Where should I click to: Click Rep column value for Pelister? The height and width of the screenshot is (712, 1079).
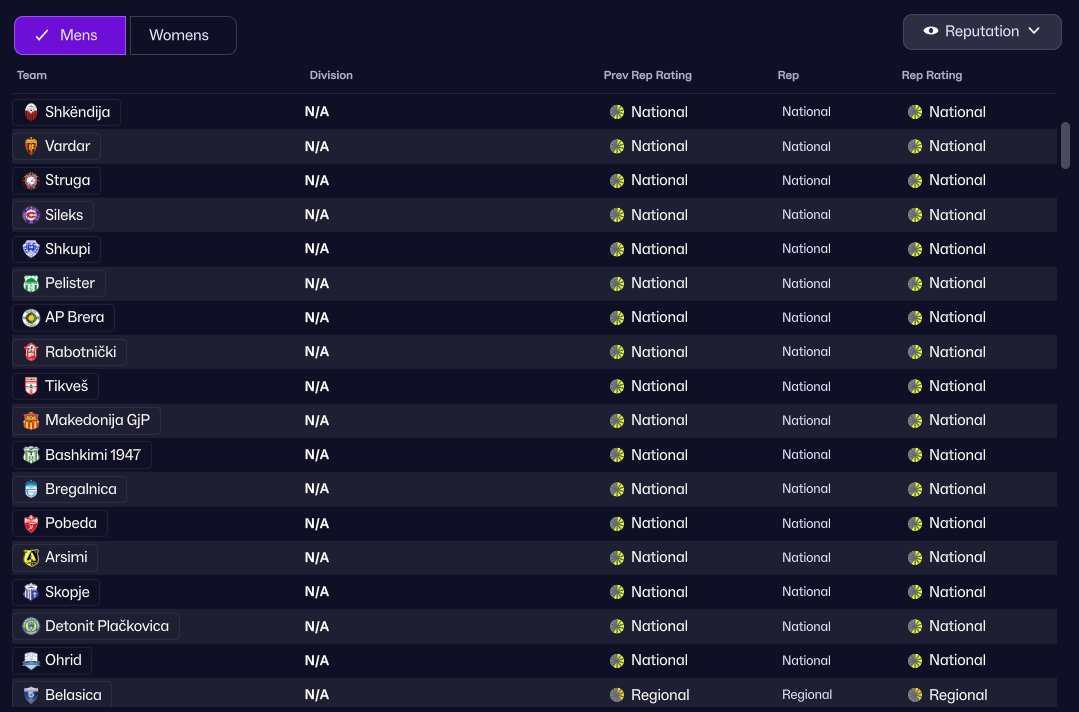(806, 283)
